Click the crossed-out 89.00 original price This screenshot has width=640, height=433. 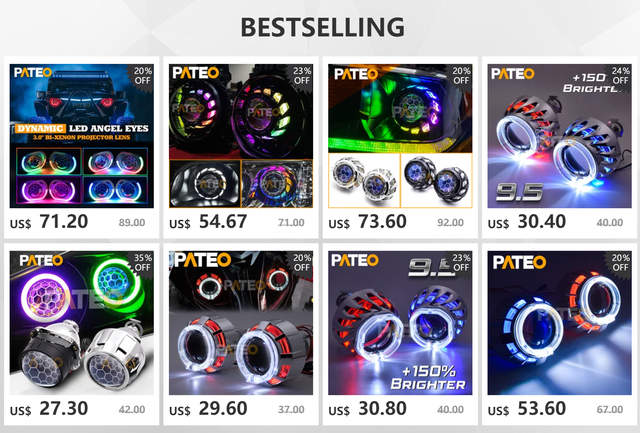tap(132, 222)
